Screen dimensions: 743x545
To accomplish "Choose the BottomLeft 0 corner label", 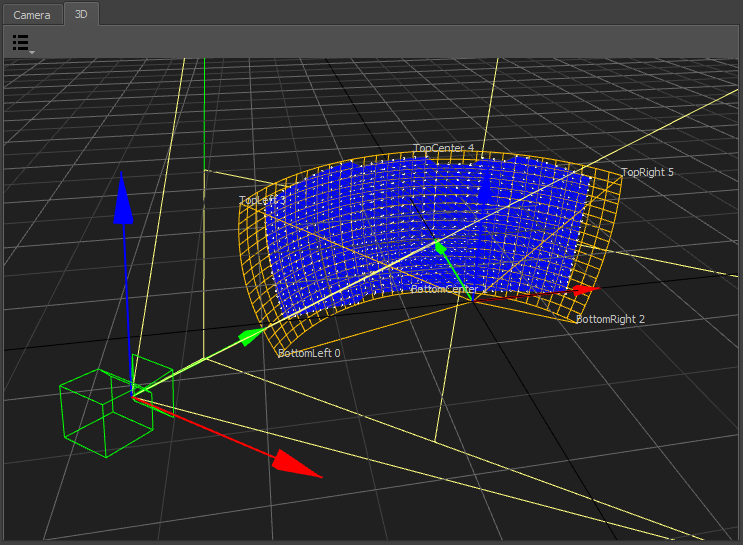I will [308, 353].
